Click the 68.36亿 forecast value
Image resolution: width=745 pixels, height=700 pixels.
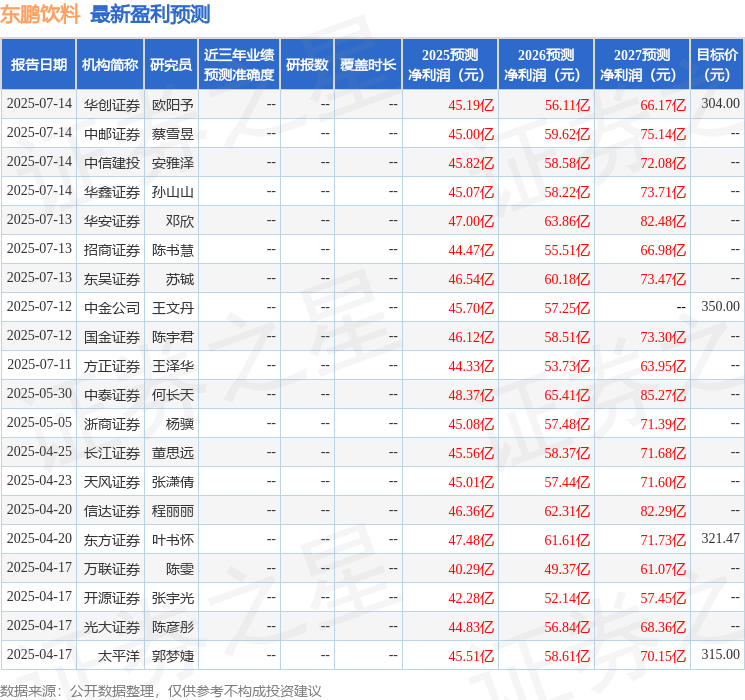[663, 627]
